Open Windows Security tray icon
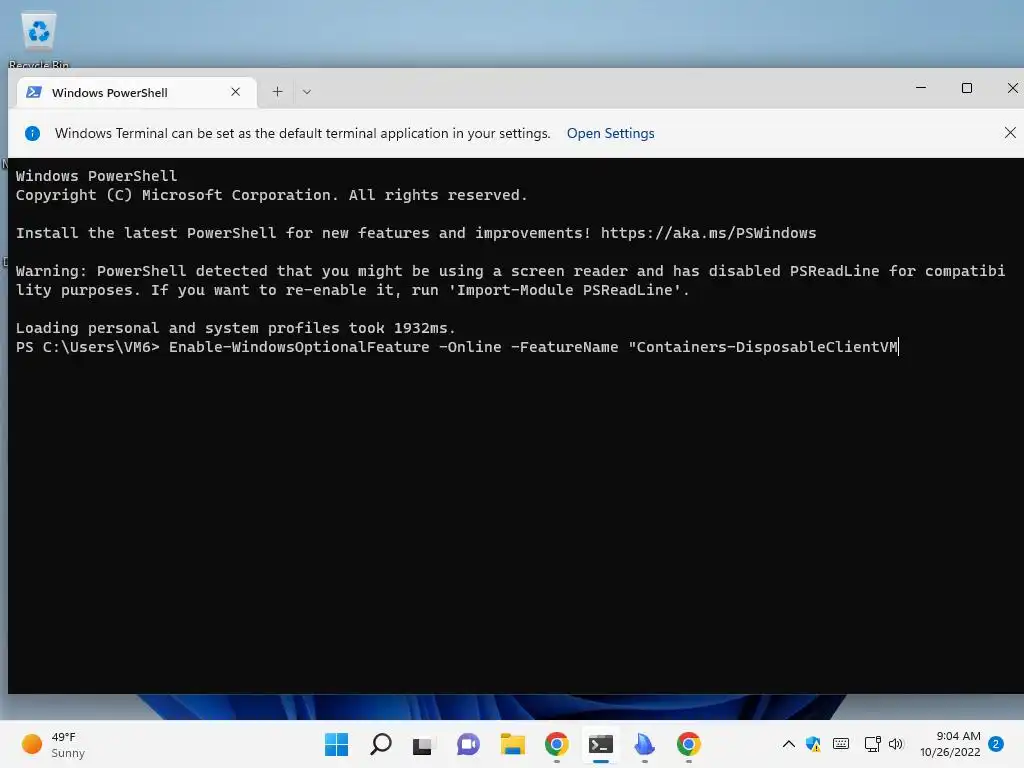Image resolution: width=1024 pixels, height=768 pixels. [x=813, y=744]
